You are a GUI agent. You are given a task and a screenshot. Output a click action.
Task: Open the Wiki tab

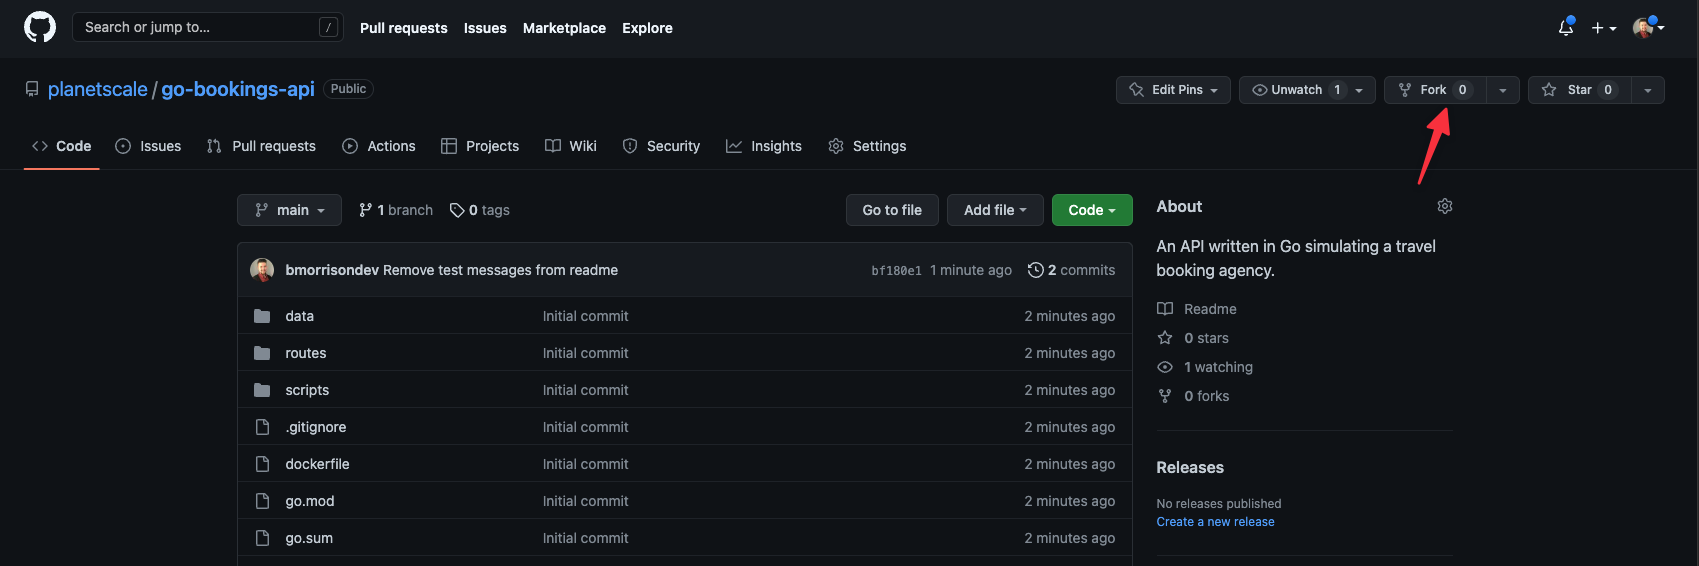coord(571,146)
